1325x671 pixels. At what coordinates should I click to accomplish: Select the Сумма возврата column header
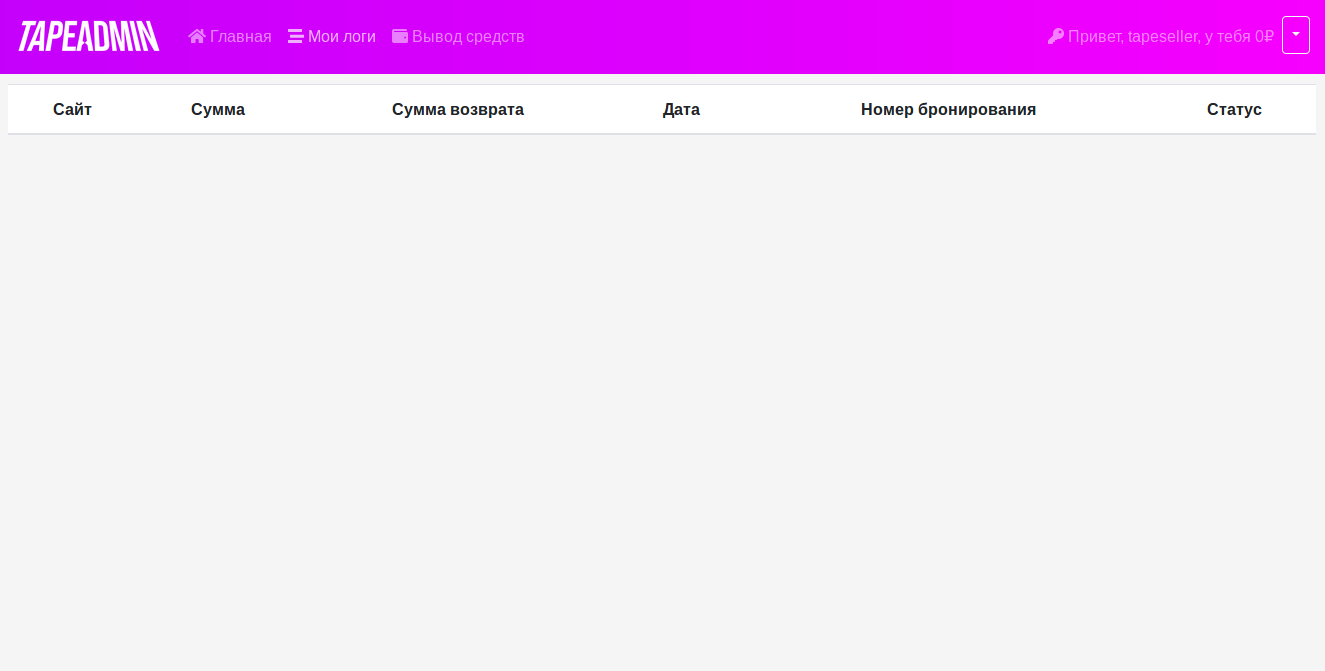click(x=458, y=109)
